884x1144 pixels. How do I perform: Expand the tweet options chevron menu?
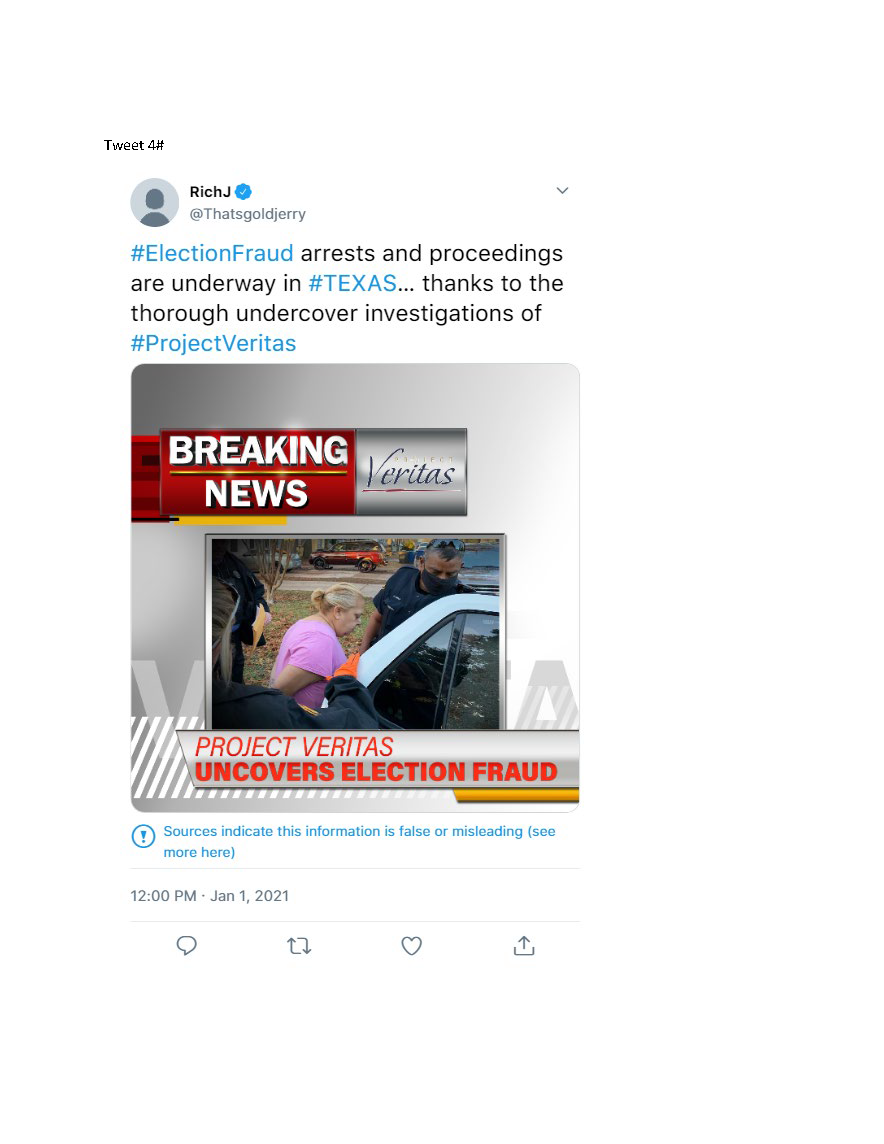(x=562, y=190)
